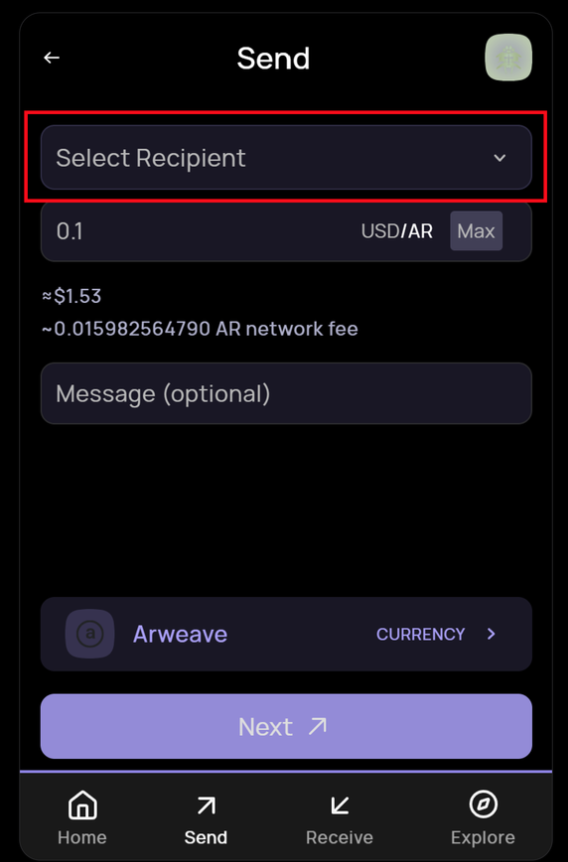Switch amount unit to AR
The width and height of the screenshot is (568, 862).
pyautogui.click(x=420, y=231)
